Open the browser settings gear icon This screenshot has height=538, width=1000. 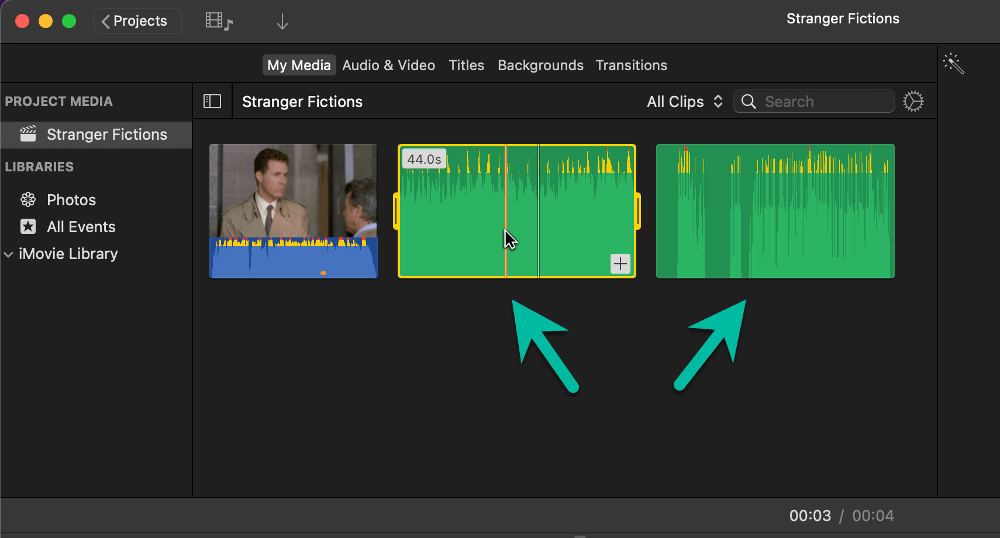coord(913,101)
